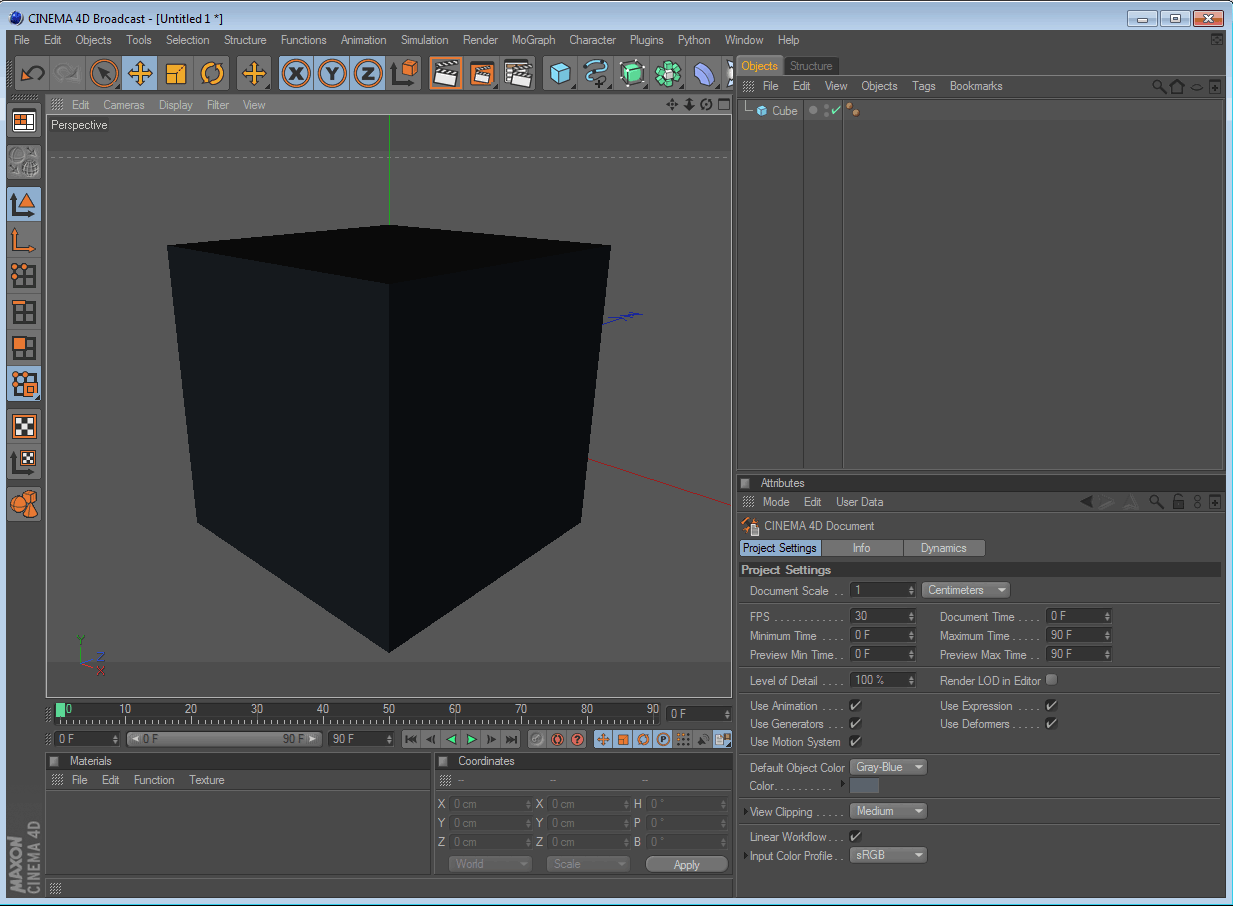Open the HyperNURBS generator icon
The width and height of the screenshot is (1233, 906).
632,73
